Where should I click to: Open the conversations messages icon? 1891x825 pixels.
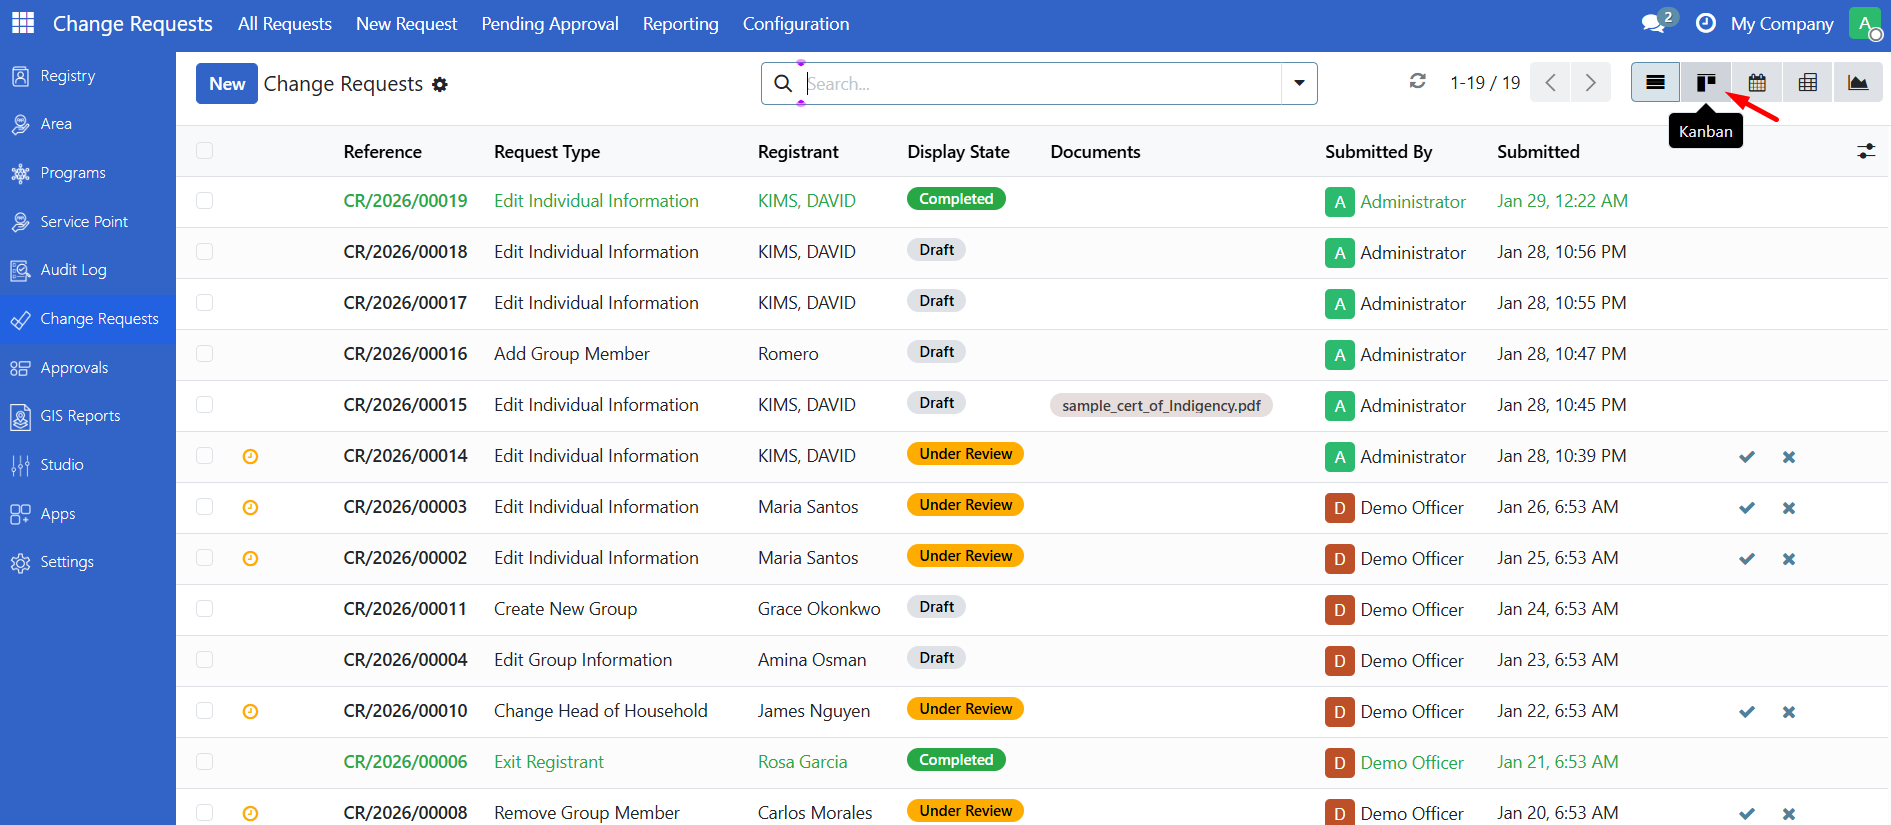pos(1655,23)
